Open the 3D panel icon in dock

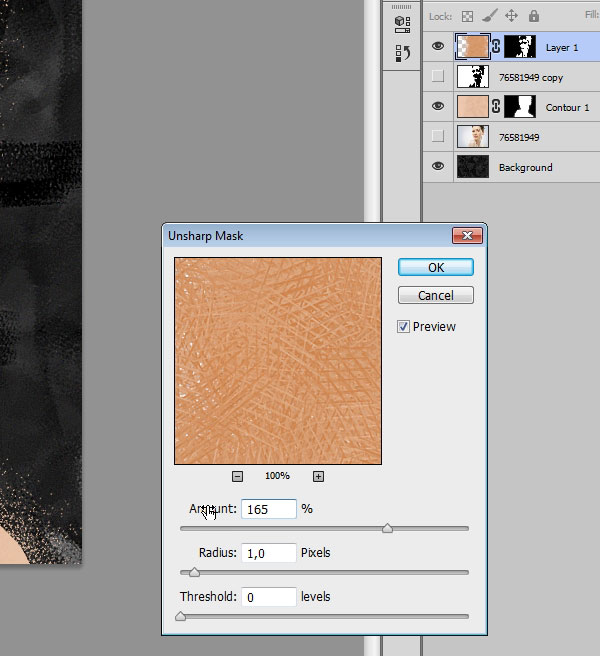click(401, 23)
